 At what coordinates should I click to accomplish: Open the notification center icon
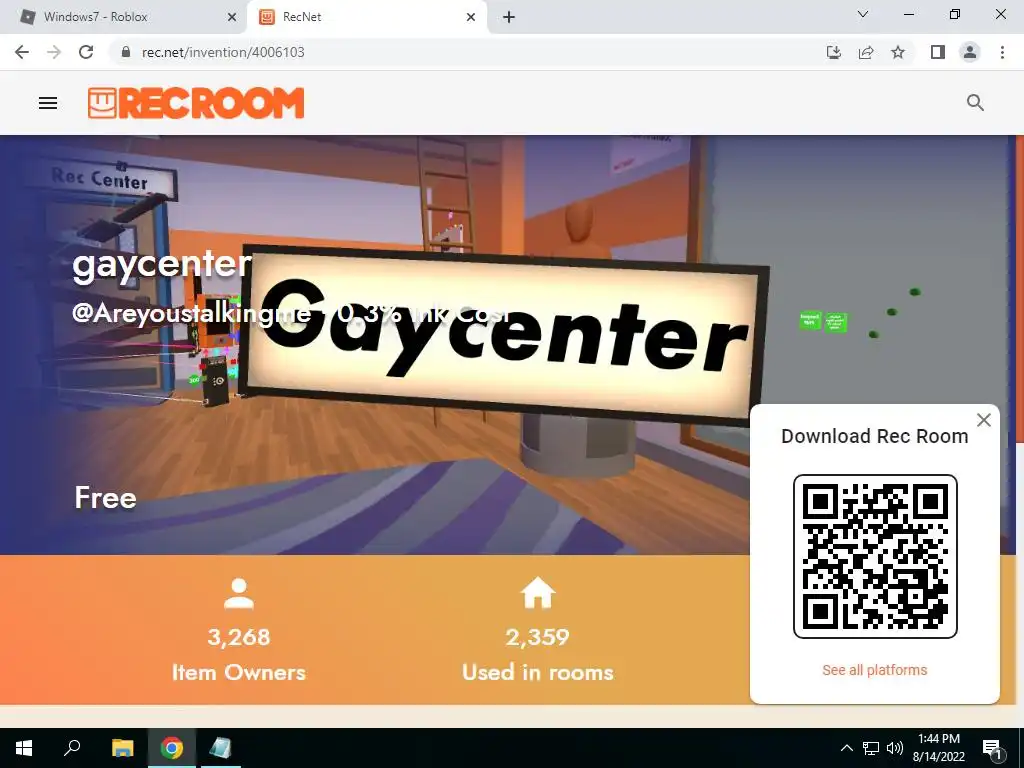993,748
